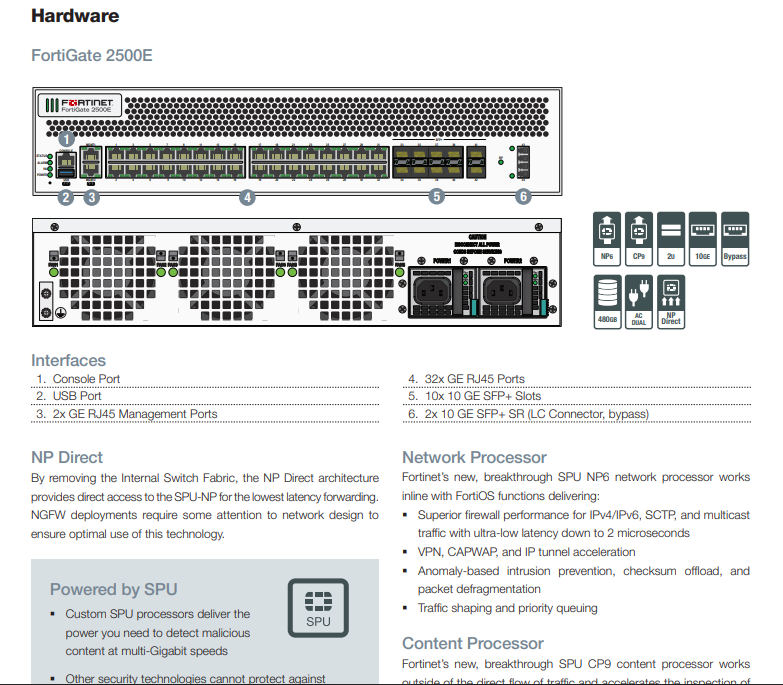
Task: Select the 2U rack size icon
Action: tap(671, 239)
